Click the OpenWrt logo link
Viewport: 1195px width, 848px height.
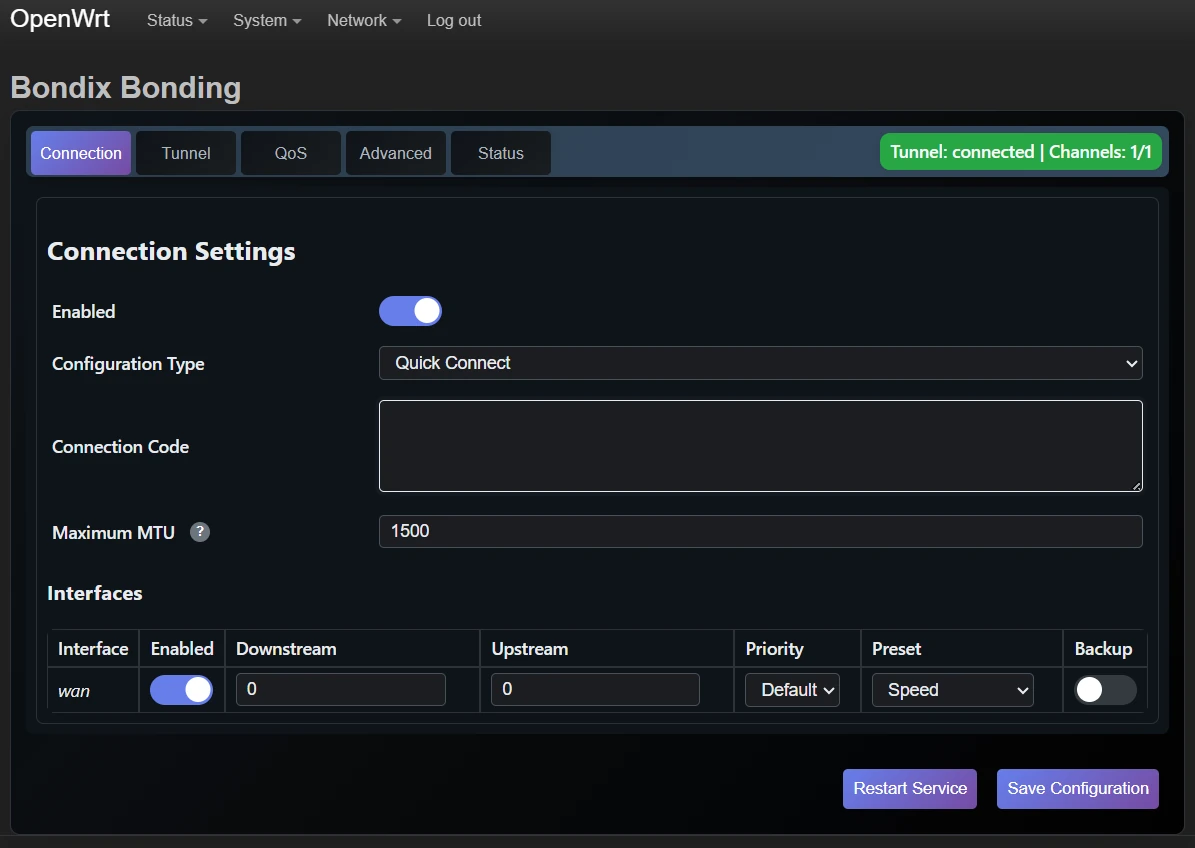(x=60, y=18)
